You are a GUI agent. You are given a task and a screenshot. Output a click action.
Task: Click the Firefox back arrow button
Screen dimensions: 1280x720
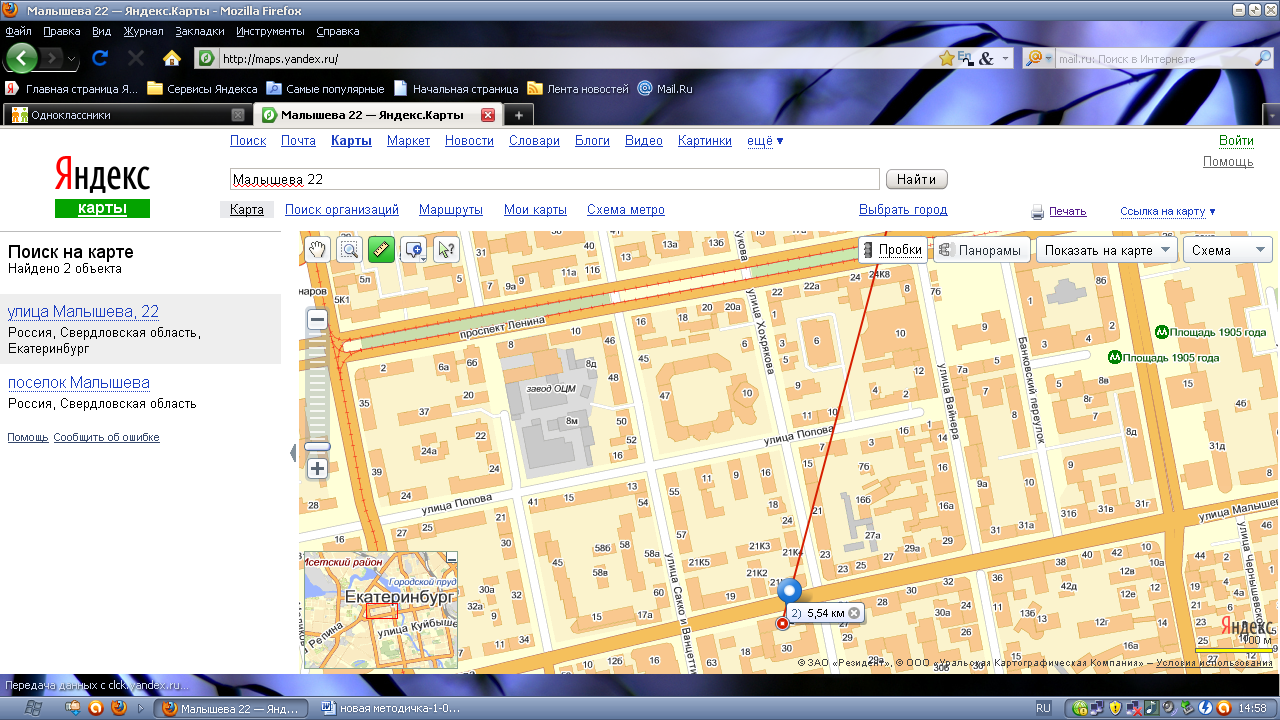[22, 57]
